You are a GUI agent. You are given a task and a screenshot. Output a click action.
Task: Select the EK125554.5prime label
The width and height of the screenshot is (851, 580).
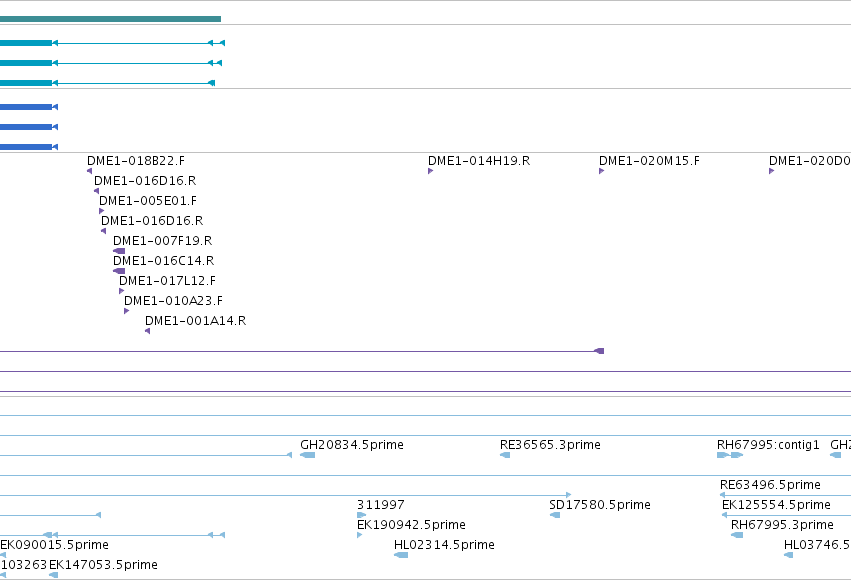(x=776, y=505)
